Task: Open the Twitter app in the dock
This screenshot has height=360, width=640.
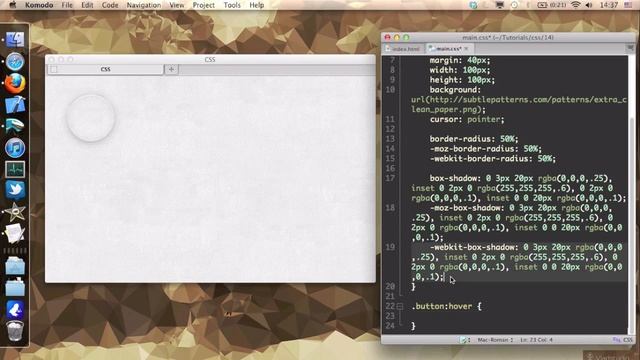Action: [15, 190]
